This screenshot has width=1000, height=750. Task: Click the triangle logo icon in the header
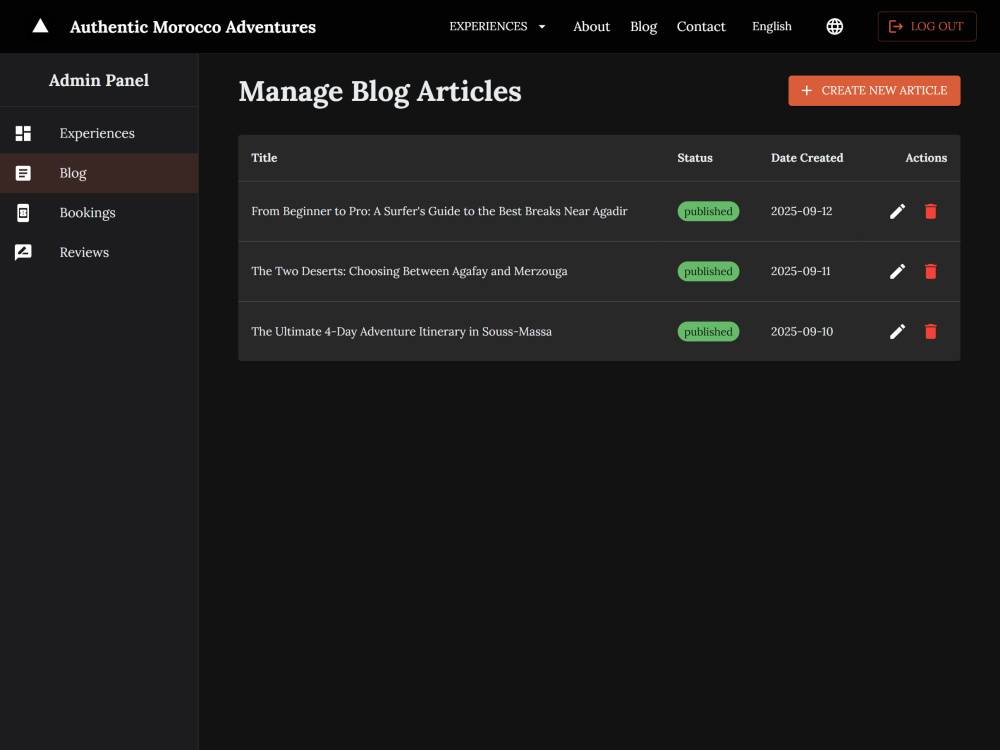(40, 26)
